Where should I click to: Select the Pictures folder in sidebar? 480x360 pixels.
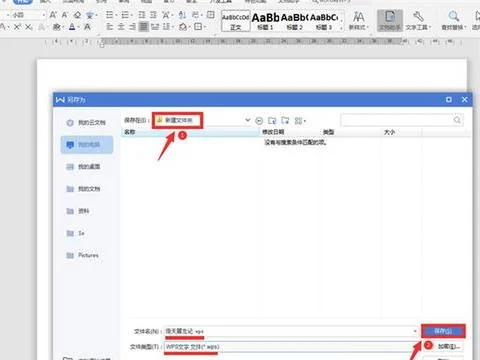(83, 255)
